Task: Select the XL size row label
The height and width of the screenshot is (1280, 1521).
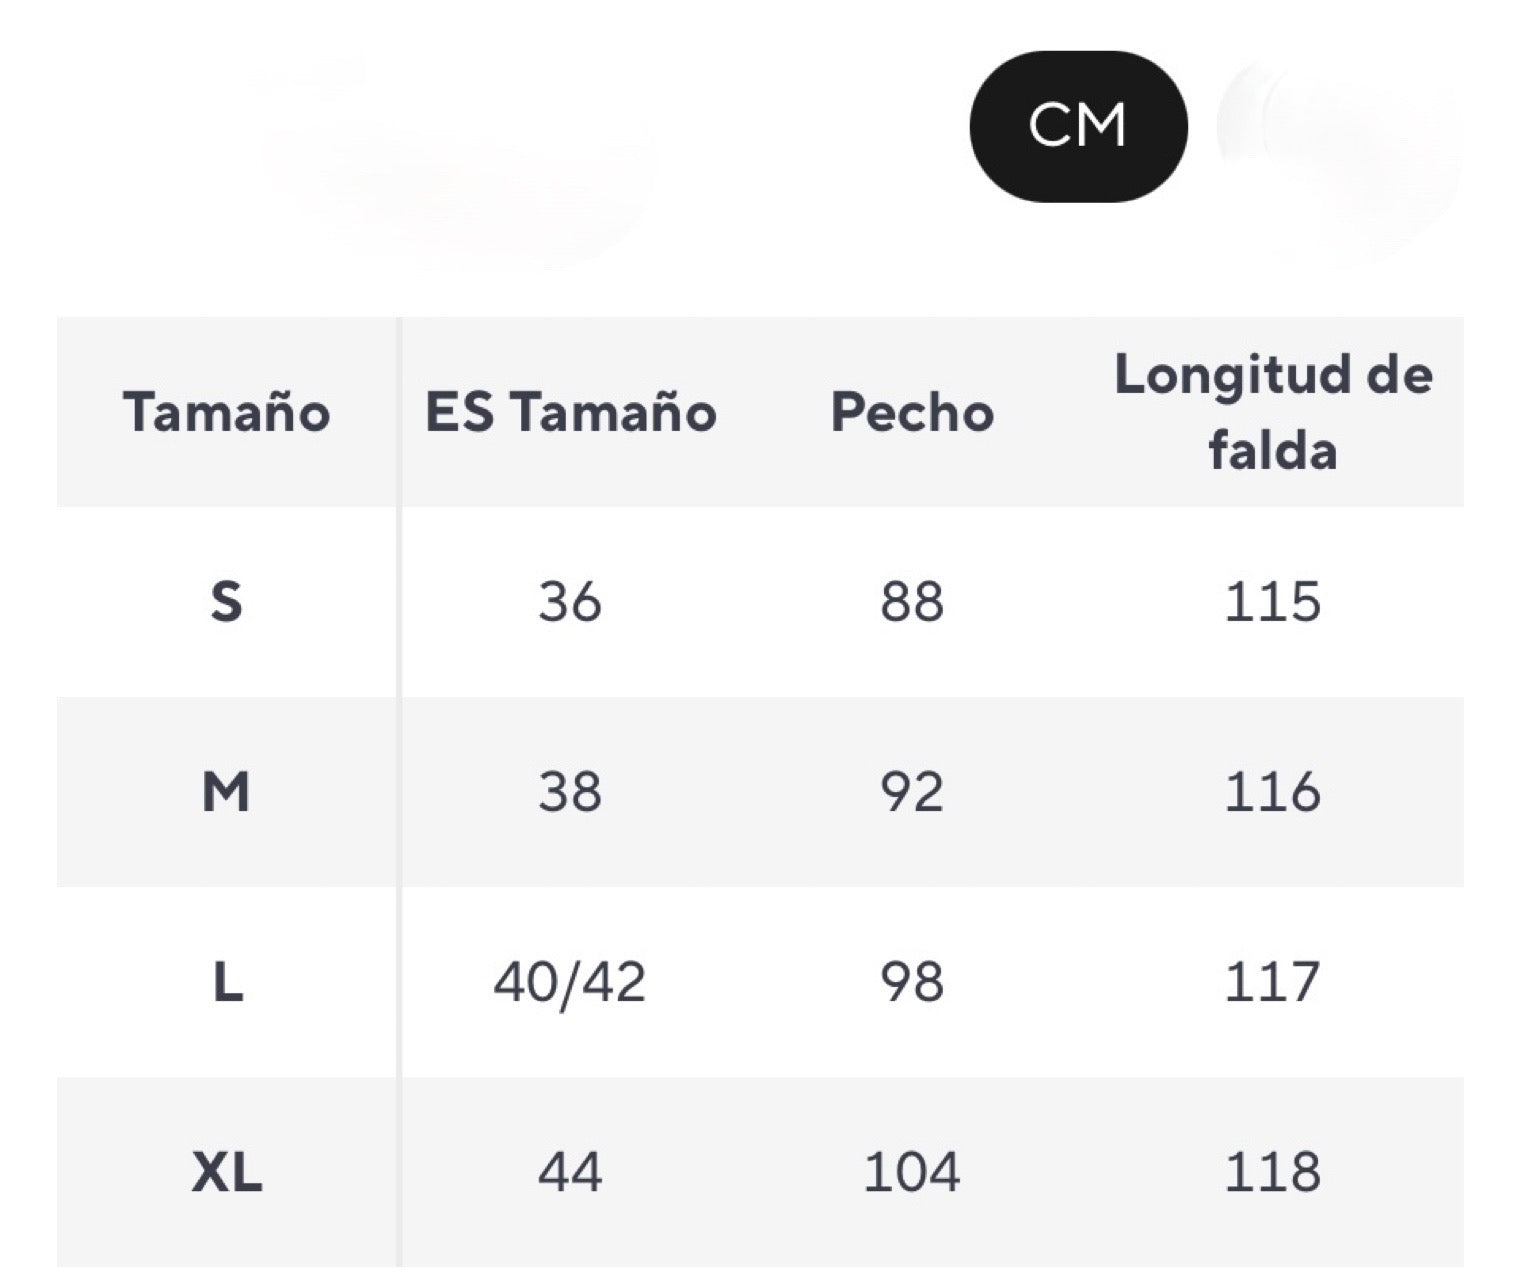Action: tap(227, 1172)
